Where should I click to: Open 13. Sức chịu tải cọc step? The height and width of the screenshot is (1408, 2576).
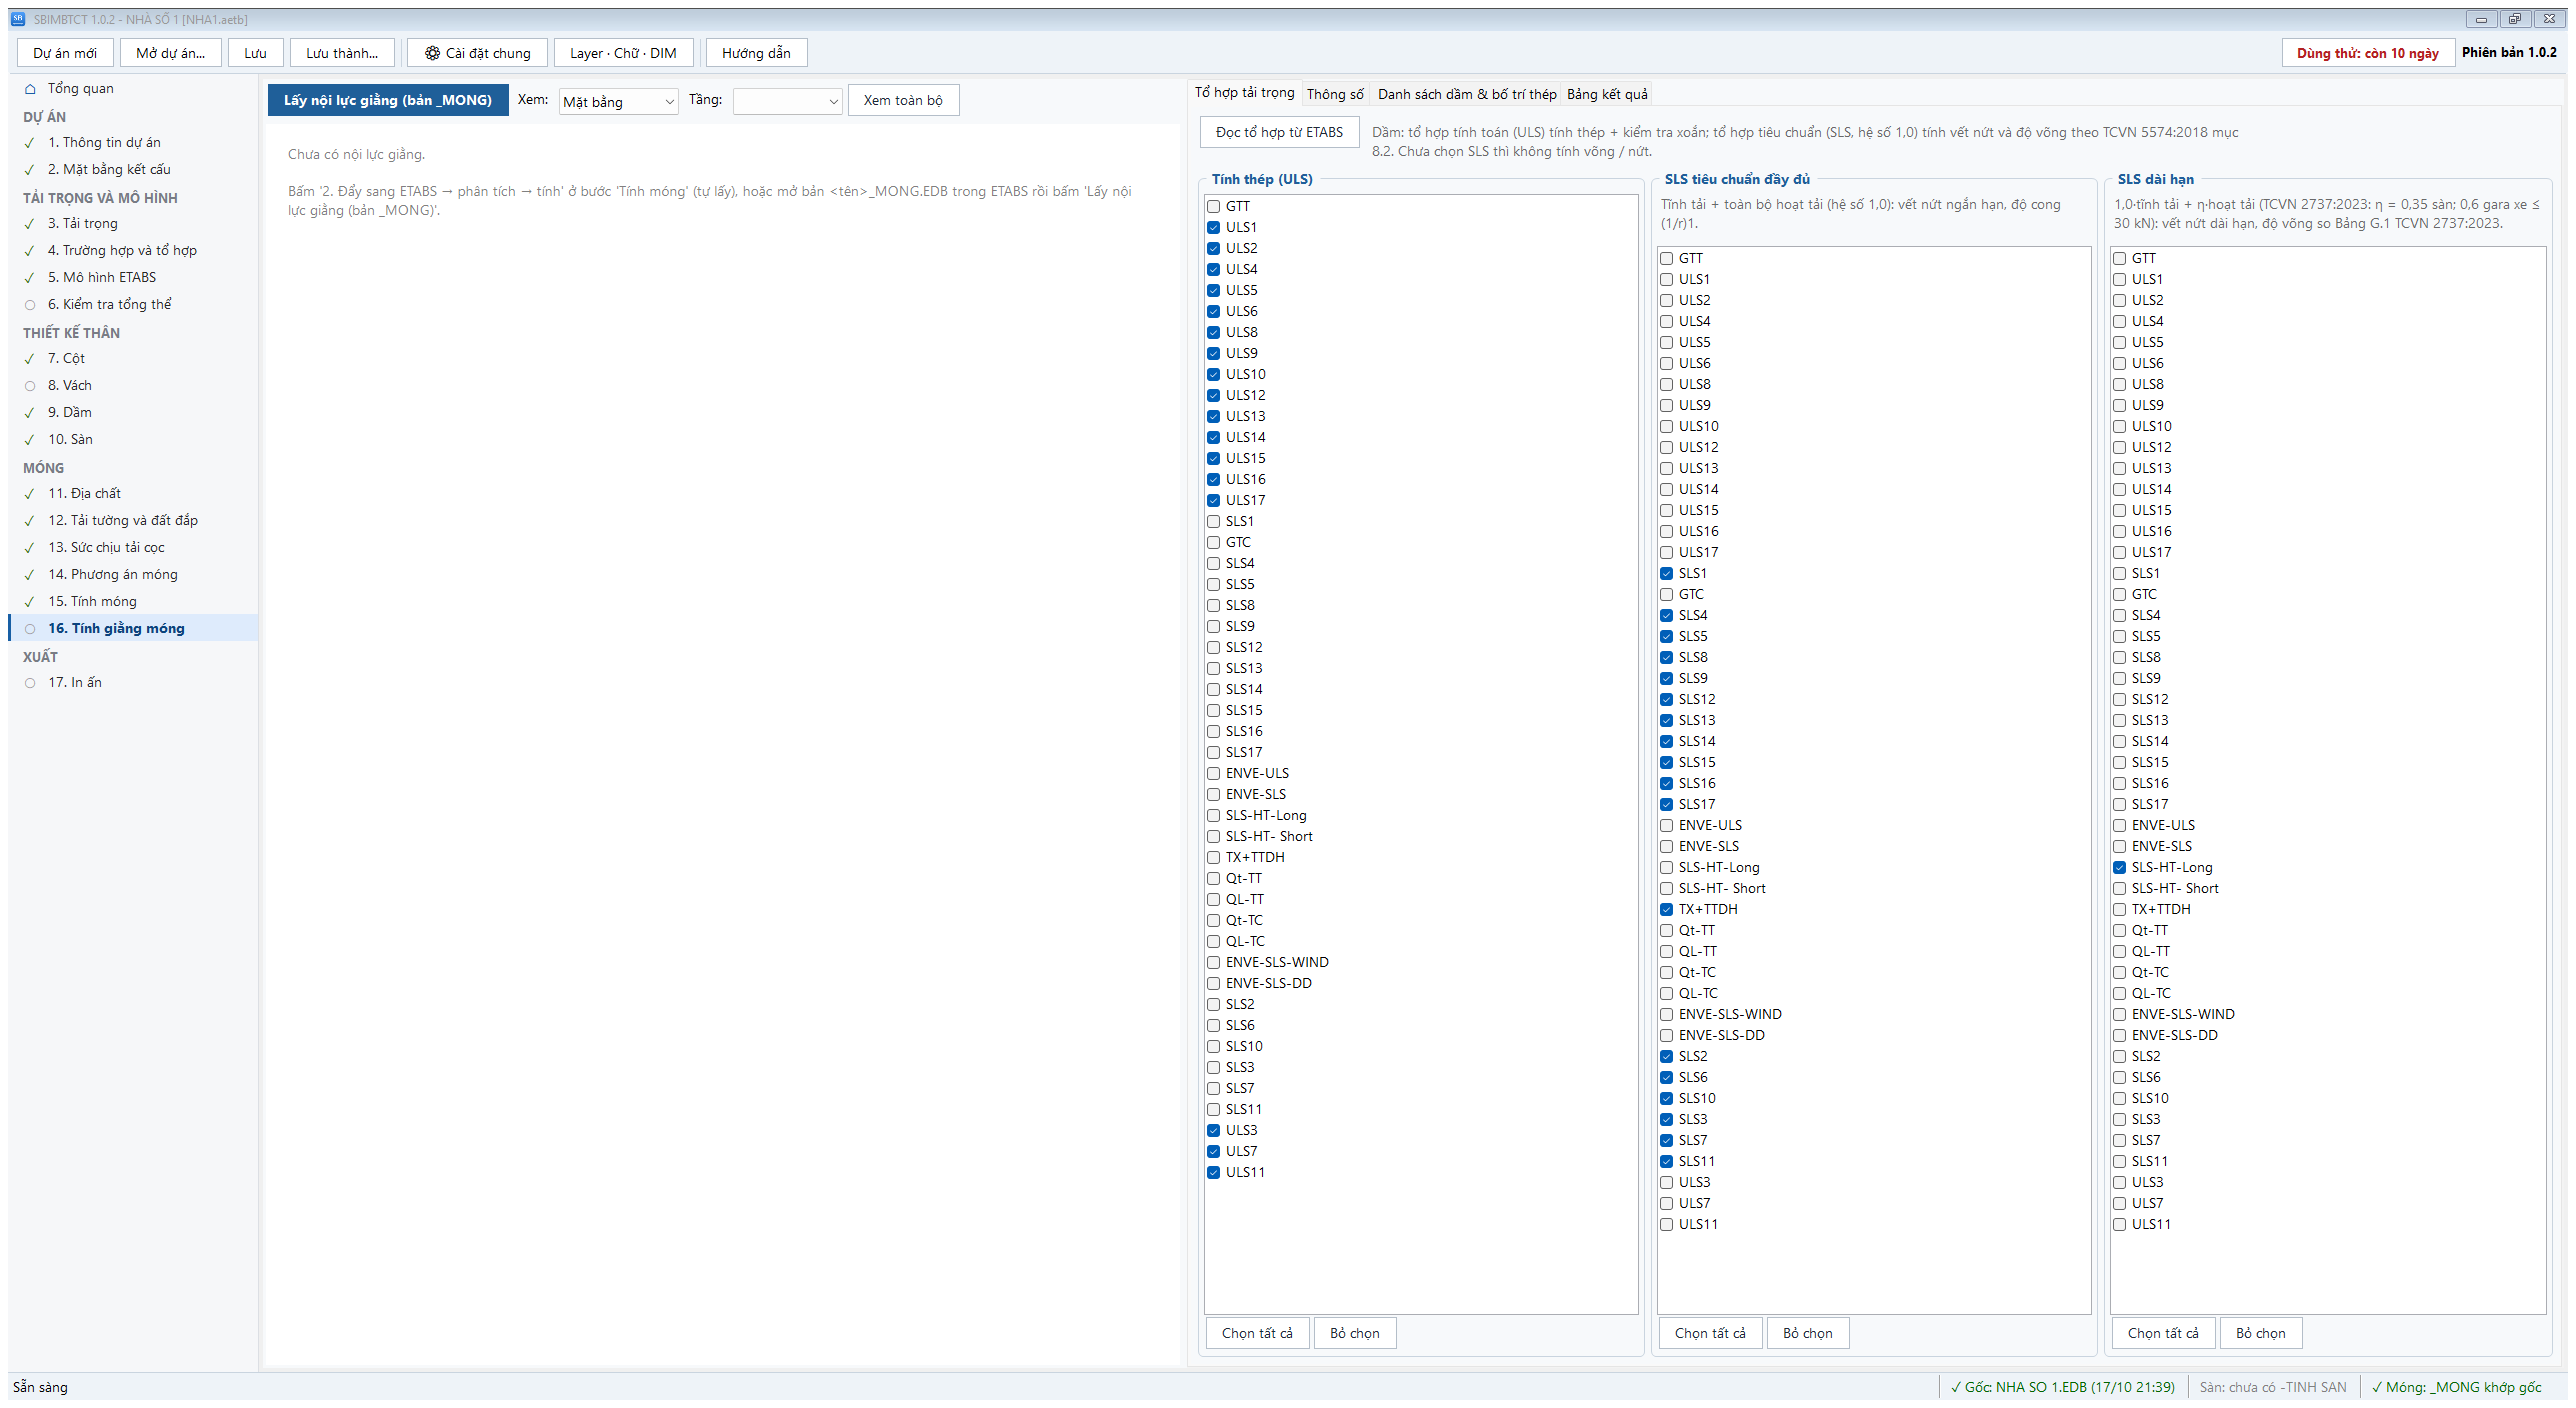tap(133, 547)
